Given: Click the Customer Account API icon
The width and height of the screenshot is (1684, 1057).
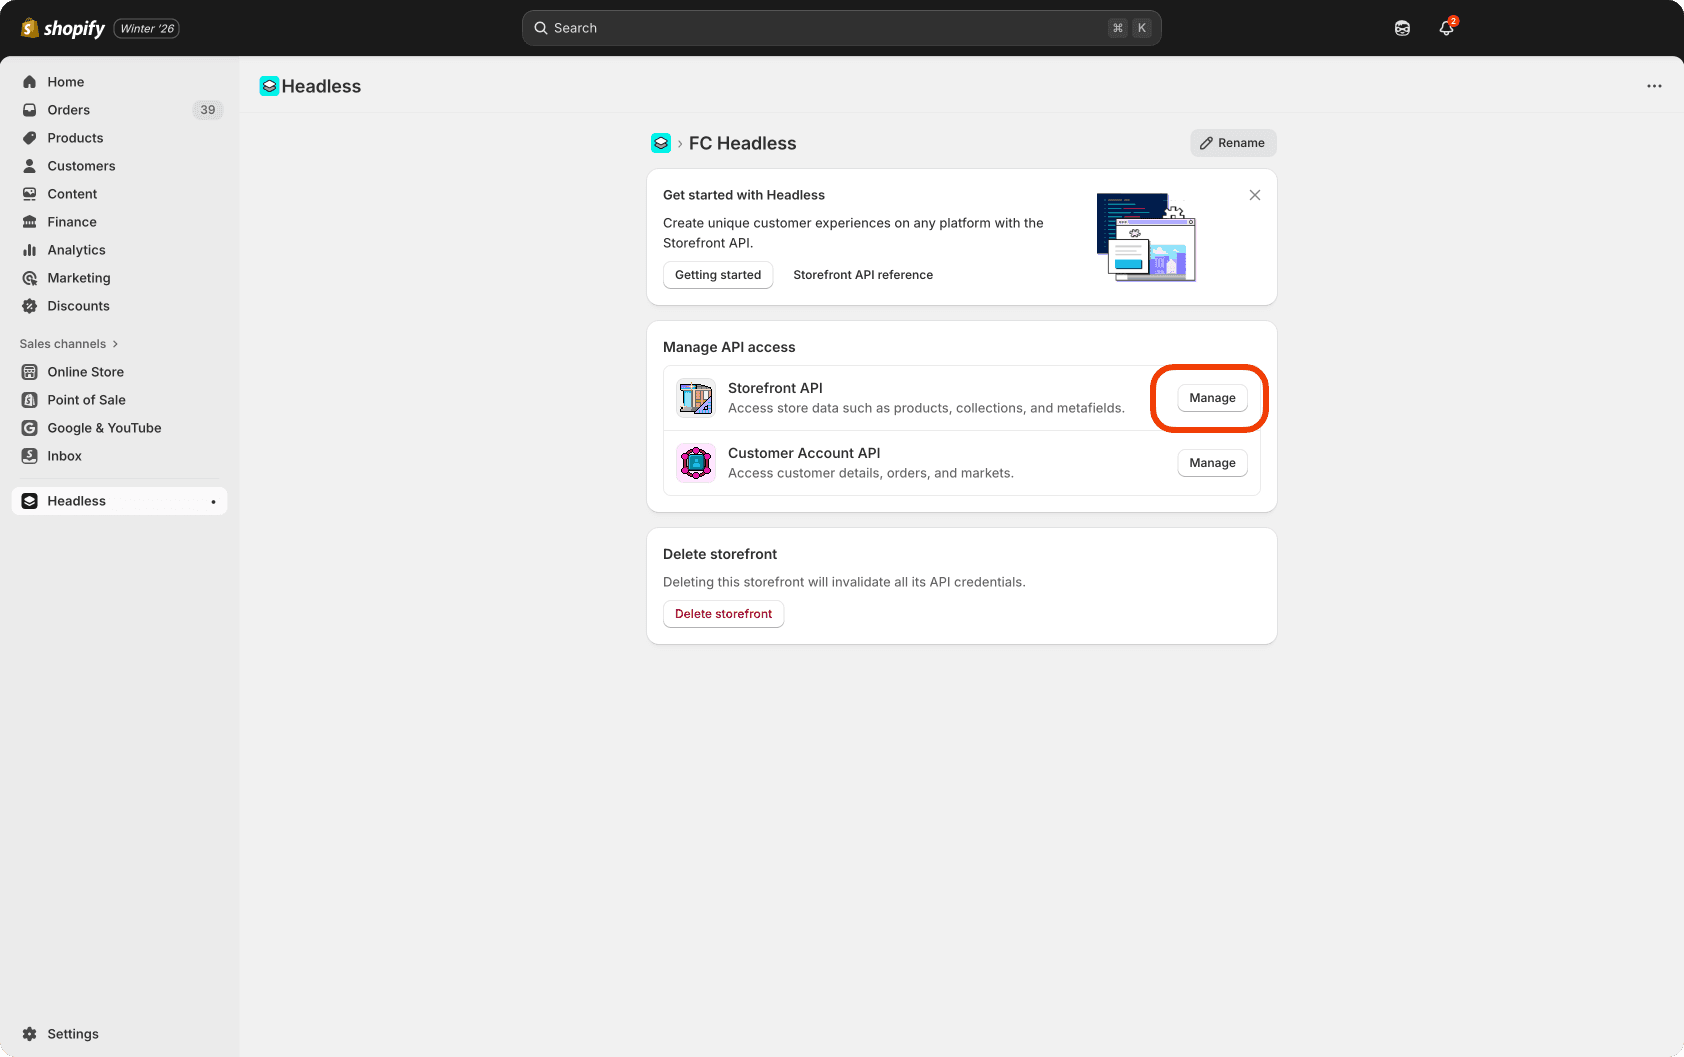Looking at the screenshot, I should [x=696, y=463].
